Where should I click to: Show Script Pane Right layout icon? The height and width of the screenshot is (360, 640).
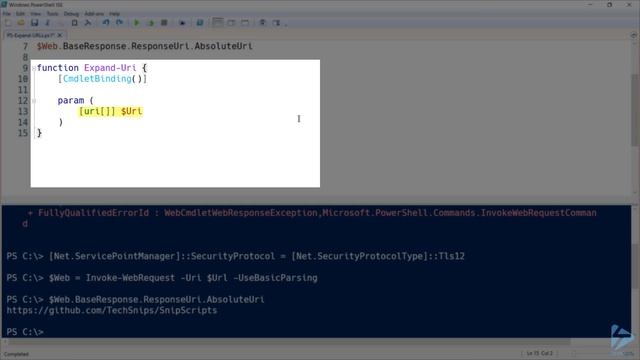(231, 23)
